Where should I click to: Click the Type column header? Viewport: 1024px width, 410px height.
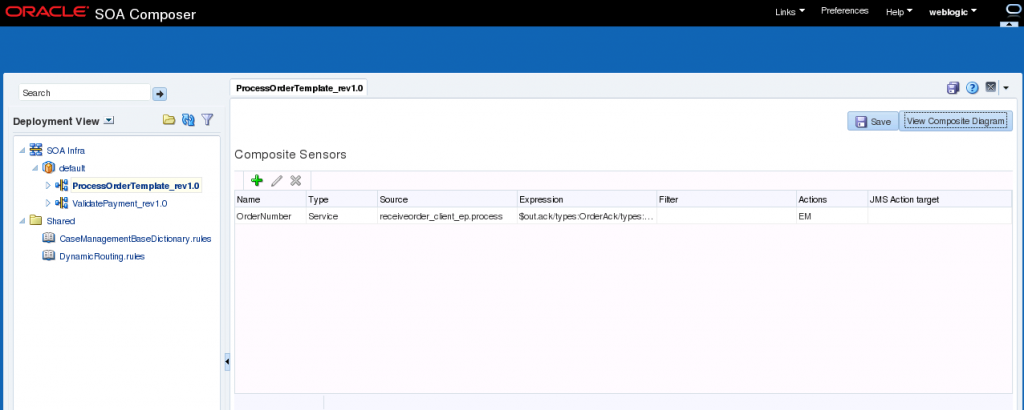tap(342, 200)
